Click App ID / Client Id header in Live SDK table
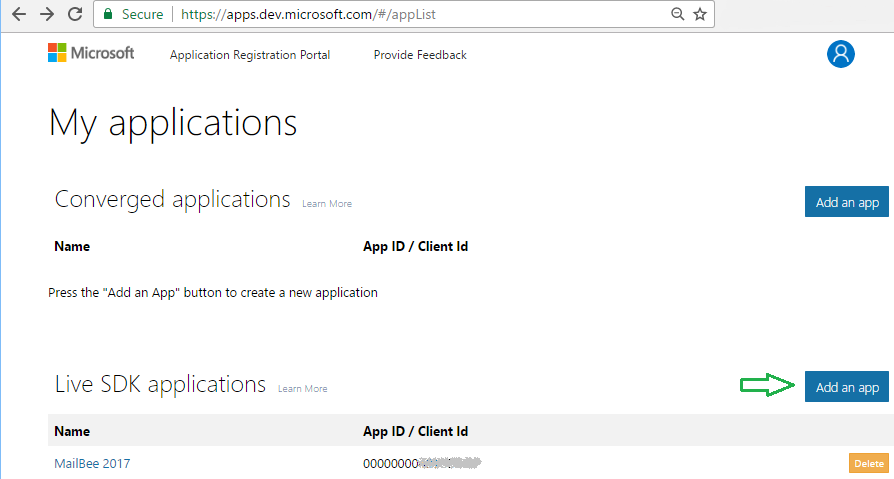 [x=416, y=431]
